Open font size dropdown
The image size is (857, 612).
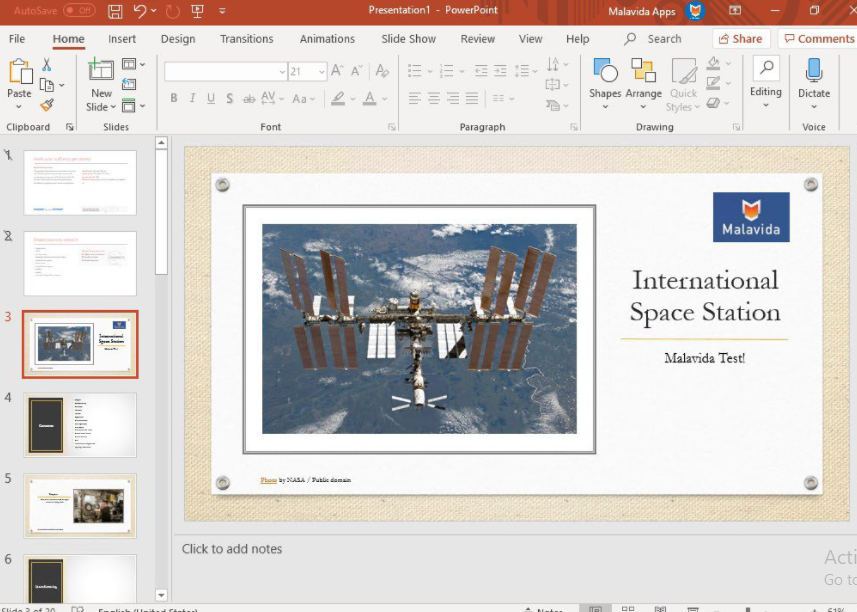click(x=321, y=72)
